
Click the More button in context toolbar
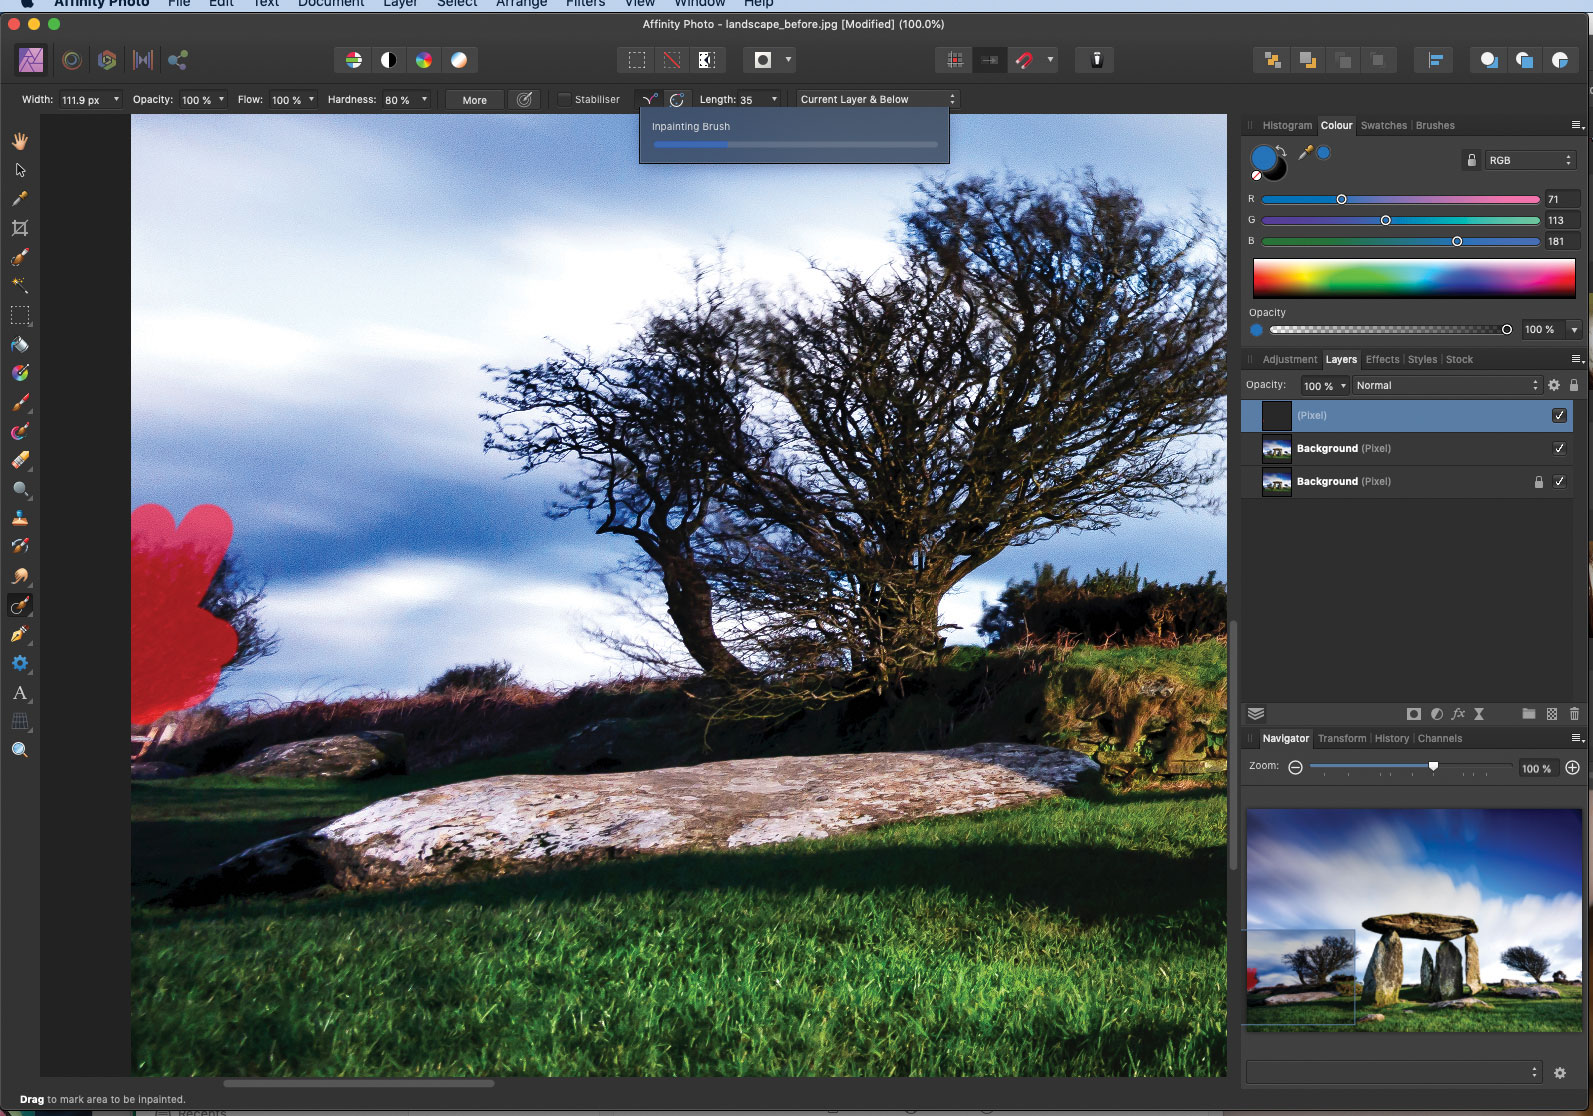pos(474,100)
